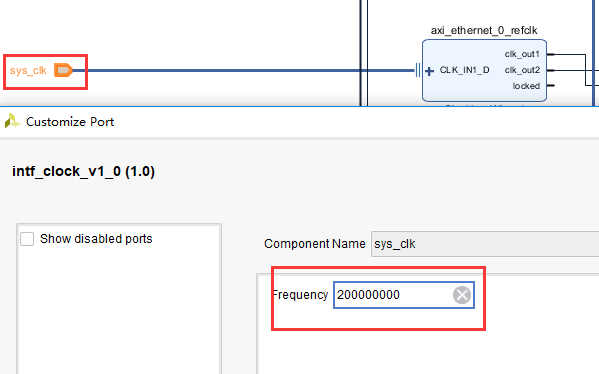Click the Vivado logo in Customize Port title
Image resolution: width=599 pixels, height=374 pixels.
(12, 121)
